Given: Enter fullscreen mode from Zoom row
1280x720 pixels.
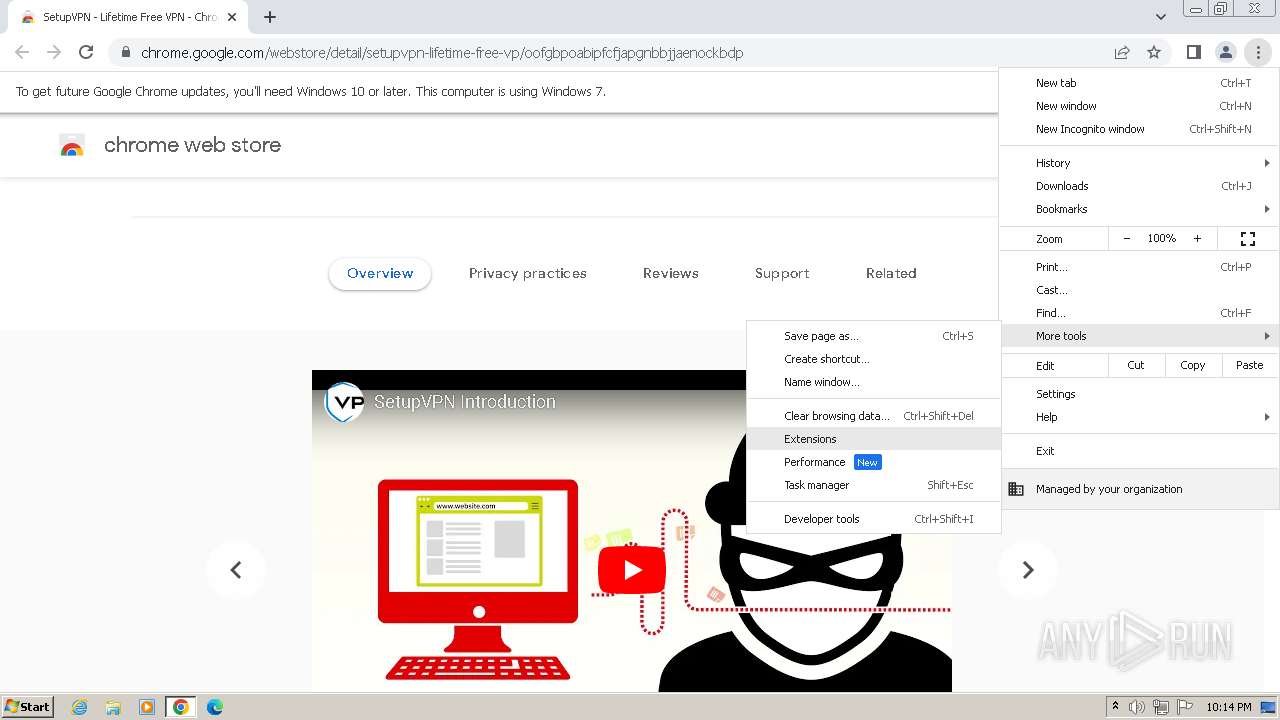Looking at the screenshot, I should click(1248, 239).
